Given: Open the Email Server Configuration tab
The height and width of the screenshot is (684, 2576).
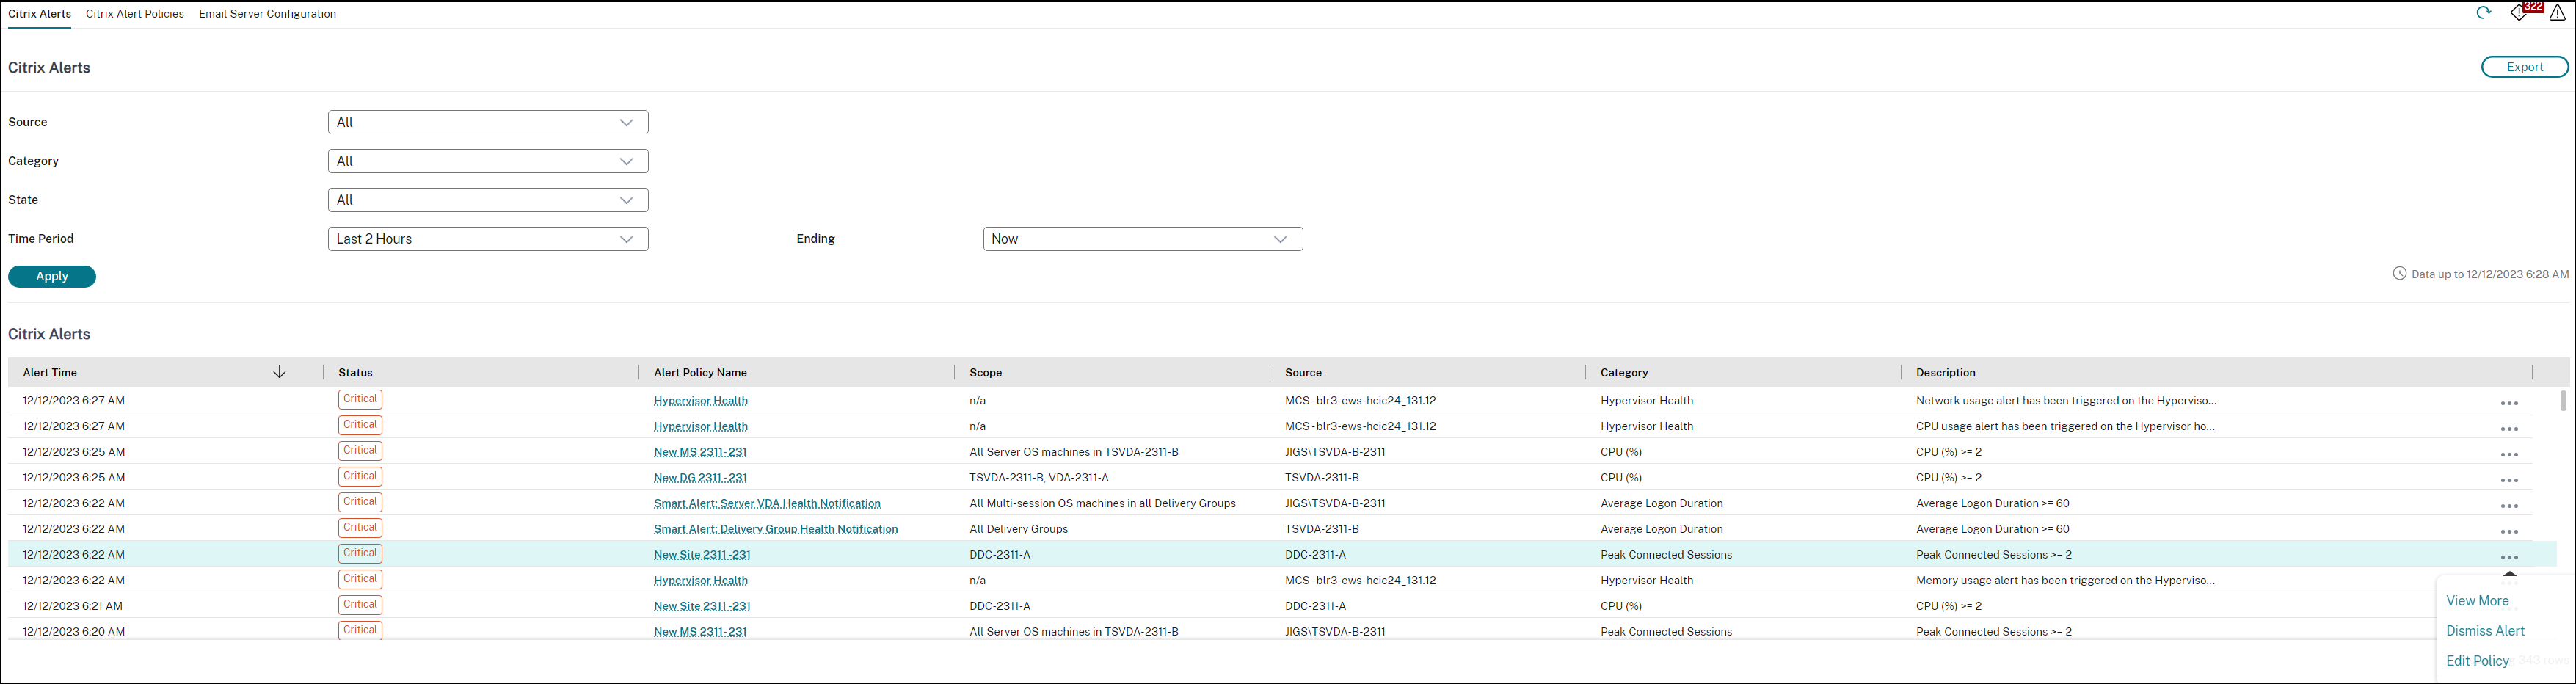Looking at the screenshot, I should tap(267, 13).
